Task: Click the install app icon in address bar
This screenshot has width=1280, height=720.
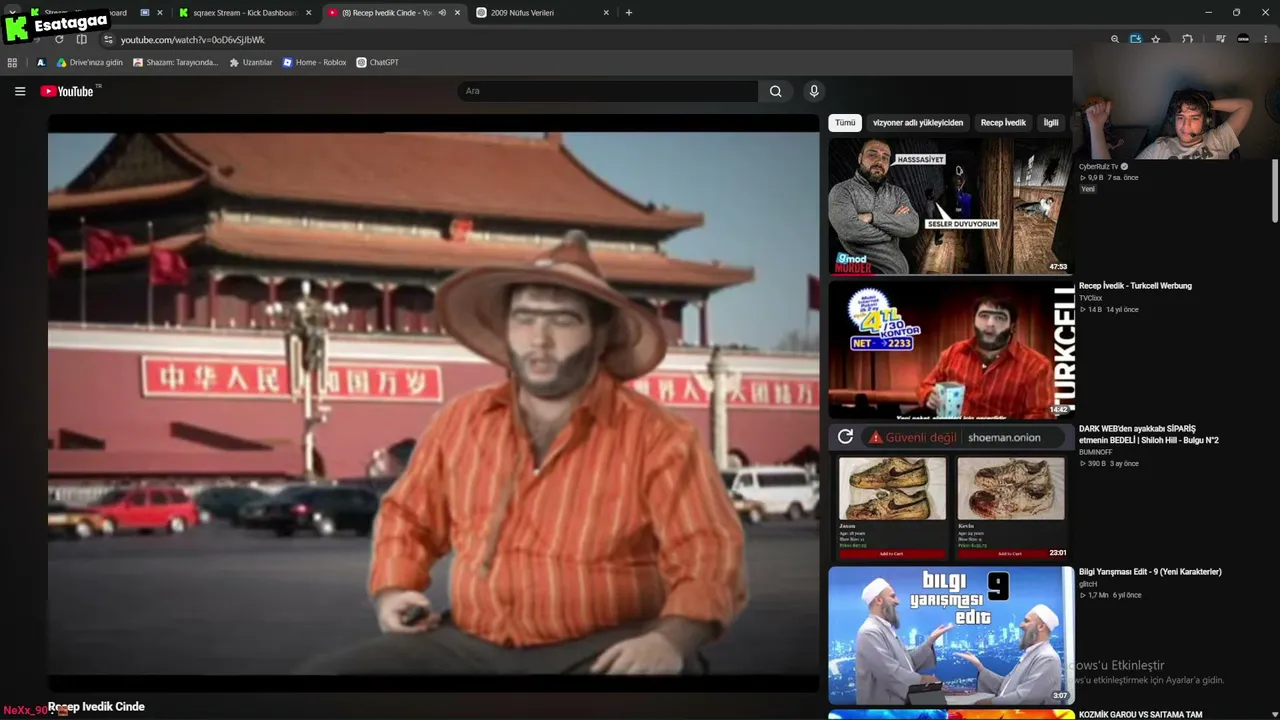Action: point(1136,40)
